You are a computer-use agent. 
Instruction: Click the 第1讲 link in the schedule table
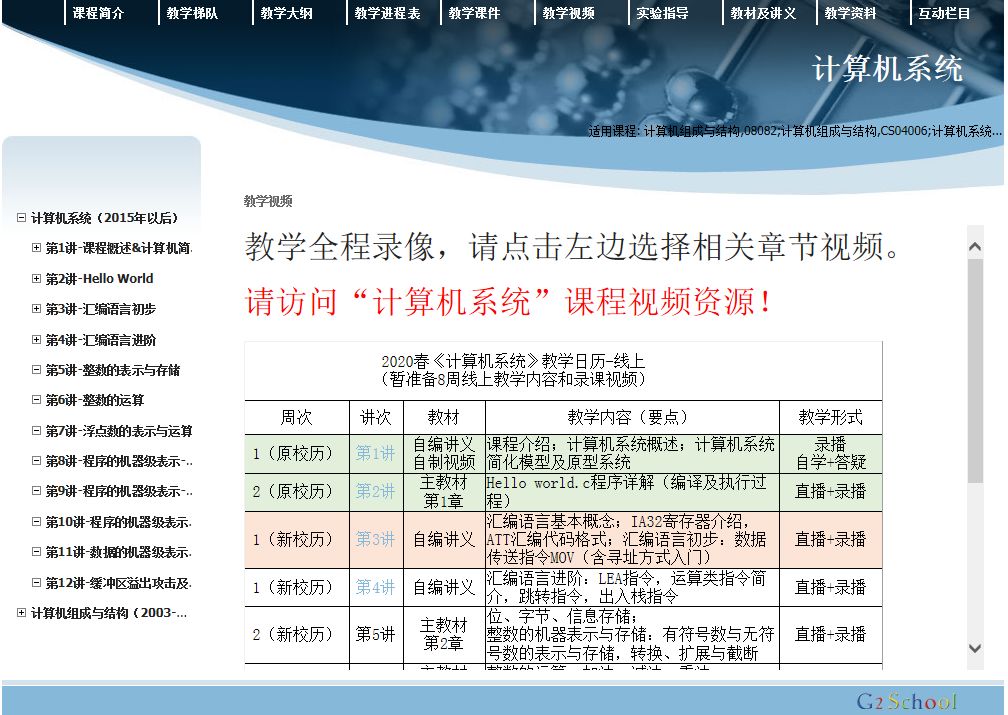(x=375, y=453)
